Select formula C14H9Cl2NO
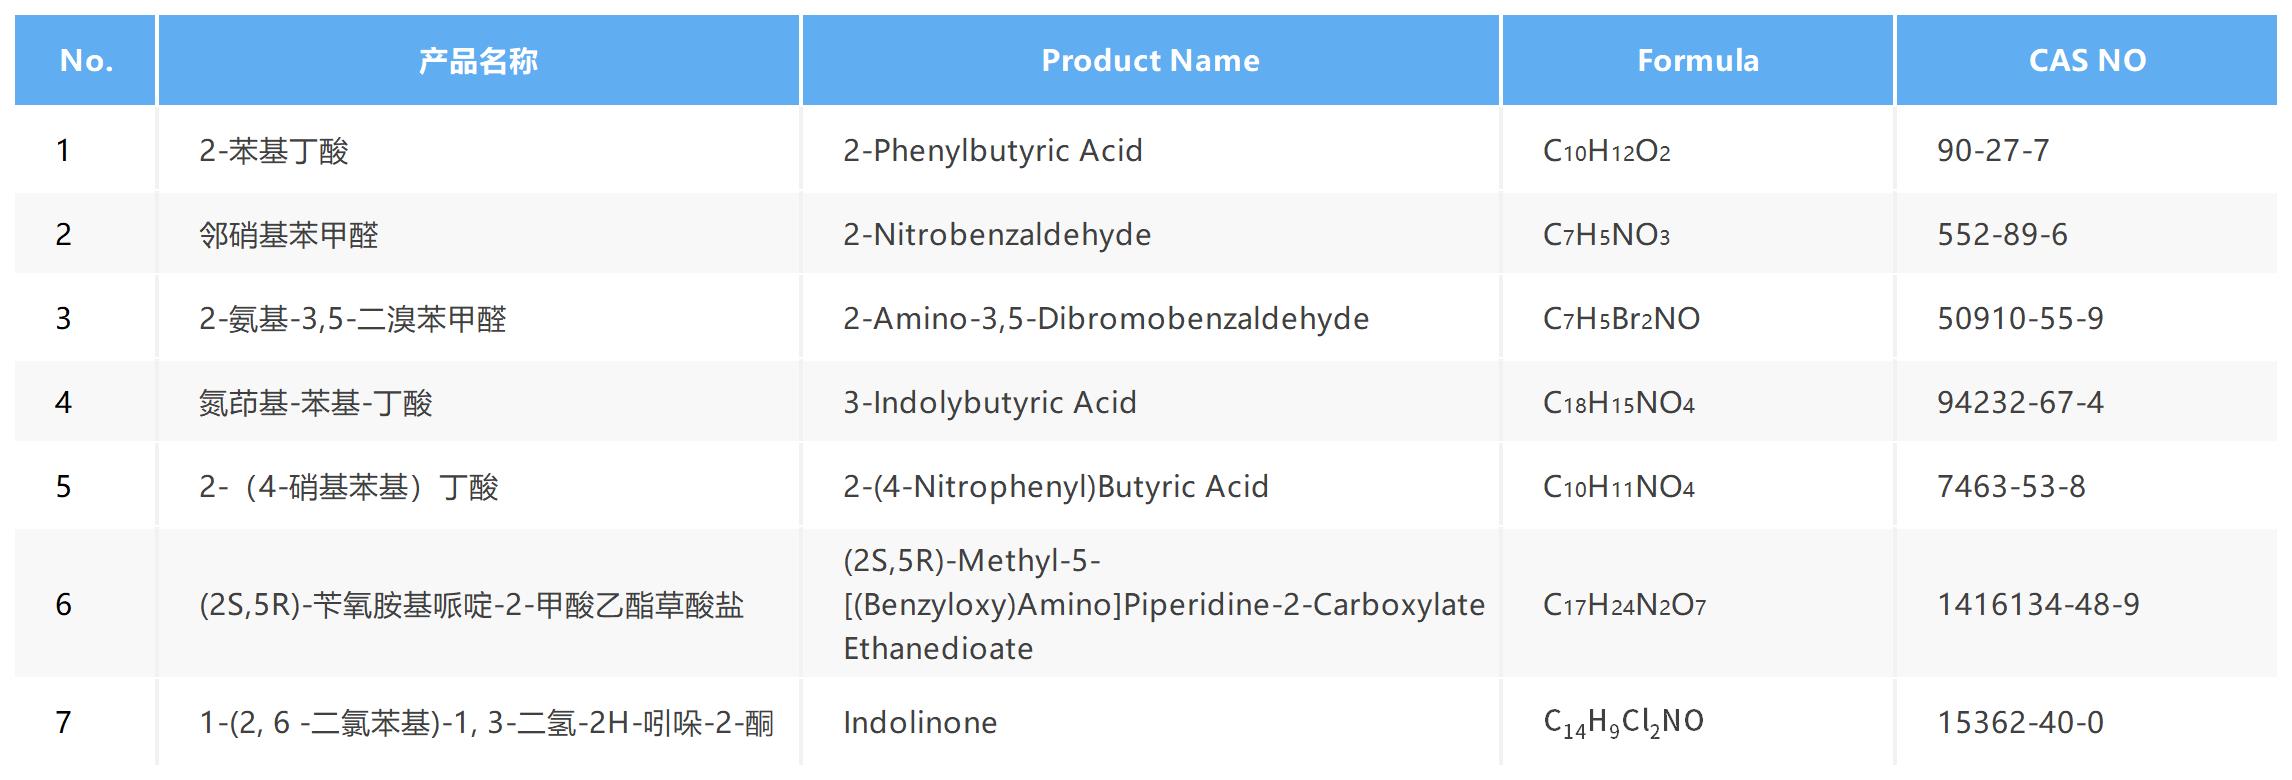The width and height of the screenshot is (2292, 780). pos(1622,723)
